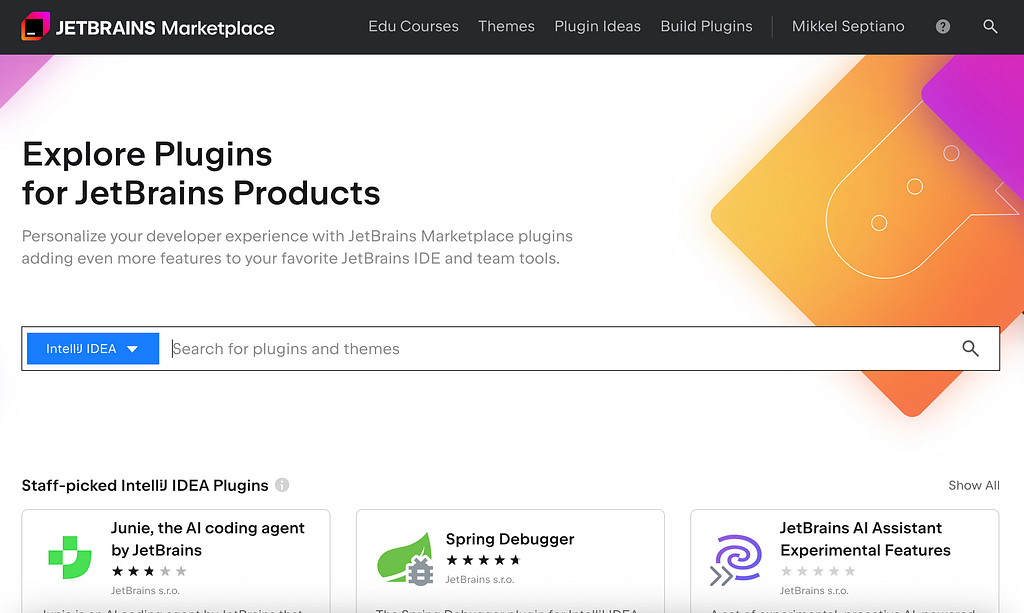Open Mikkel Septiano account menu
The width and height of the screenshot is (1024, 613).
click(x=848, y=26)
